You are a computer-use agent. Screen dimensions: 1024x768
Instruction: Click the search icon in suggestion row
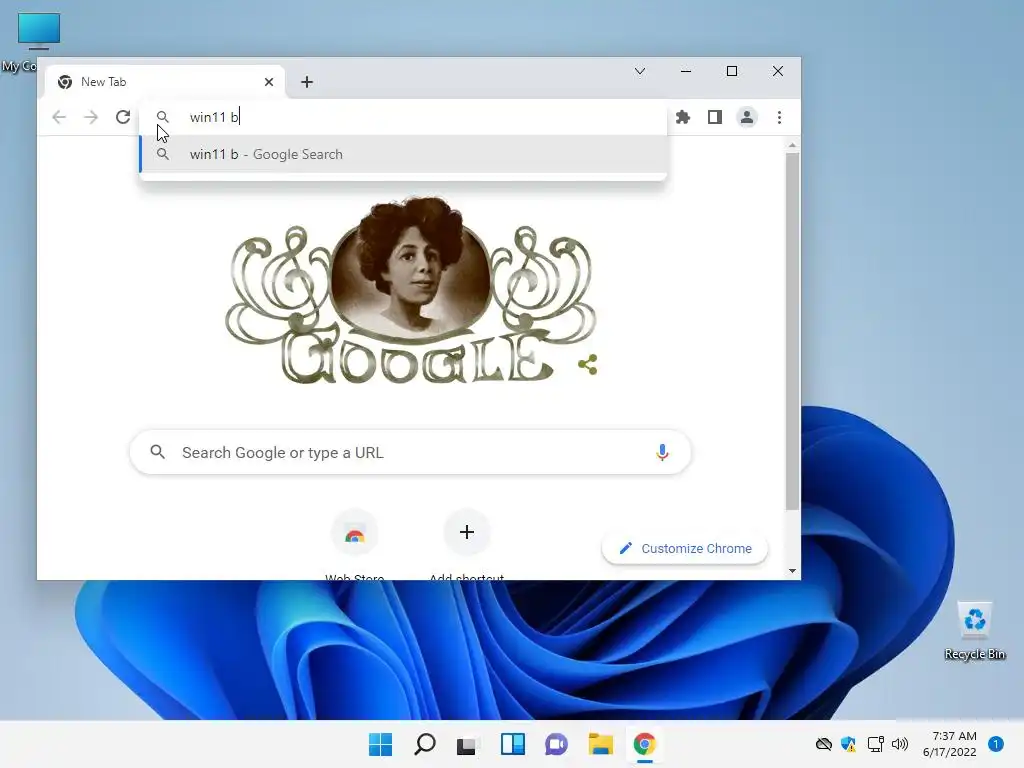pyautogui.click(x=163, y=154)
